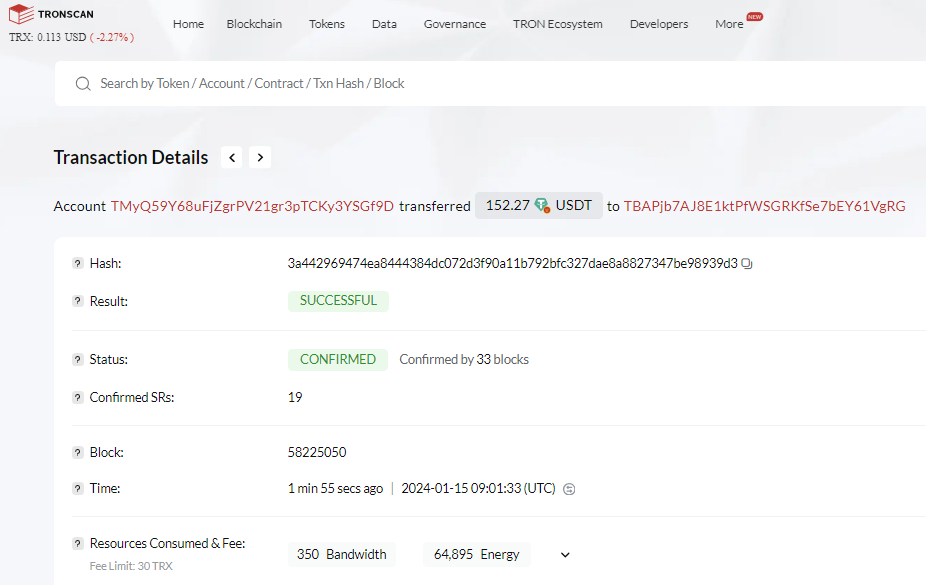Click block number 58225050
The width and height of the screenshot is (926, 585).
point(317,452)
